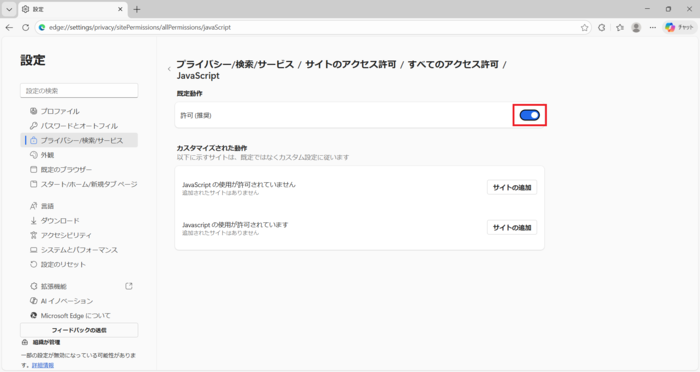
Task: Select the 設定 browser tab
Action: point(73,9)
